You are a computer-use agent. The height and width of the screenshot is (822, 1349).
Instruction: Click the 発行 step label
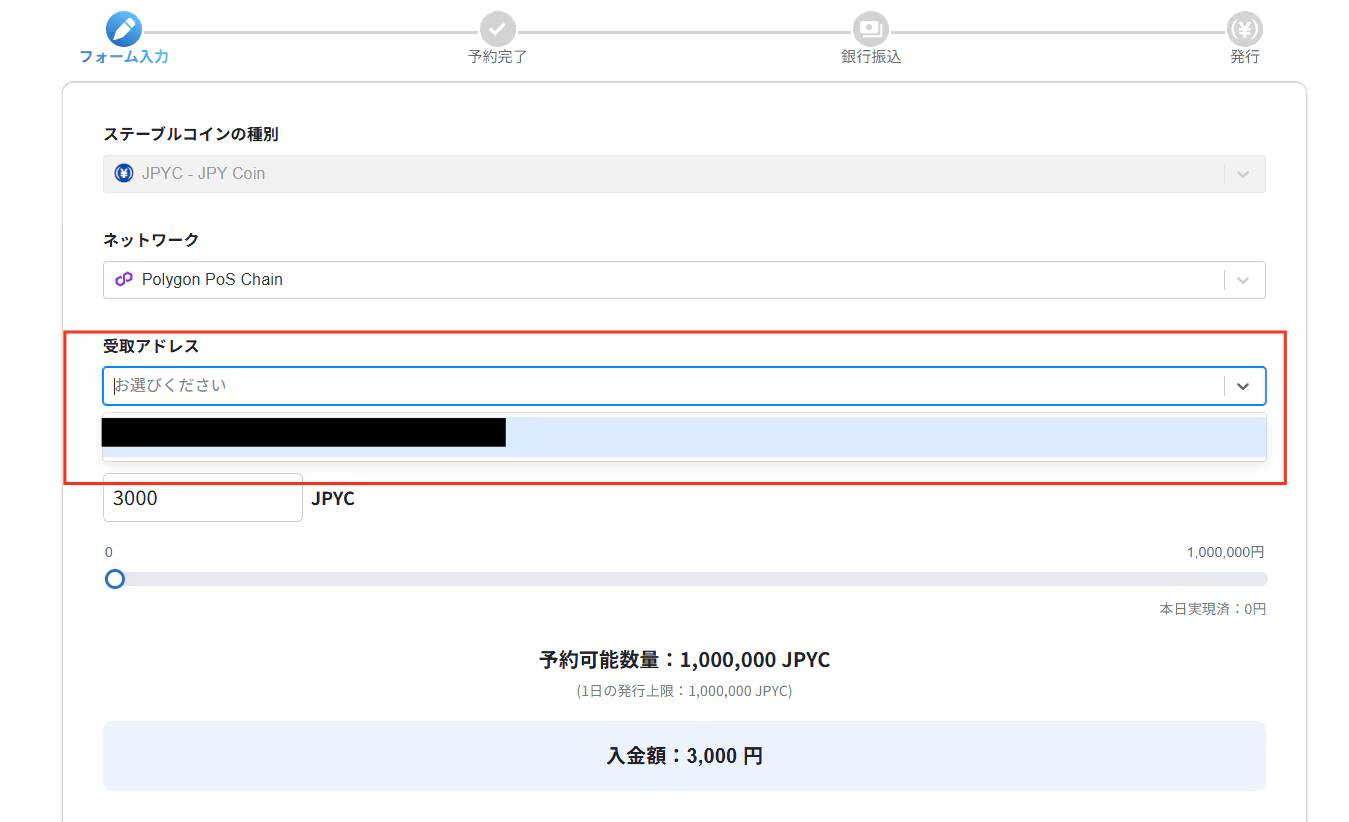[x=1244, y=57]
